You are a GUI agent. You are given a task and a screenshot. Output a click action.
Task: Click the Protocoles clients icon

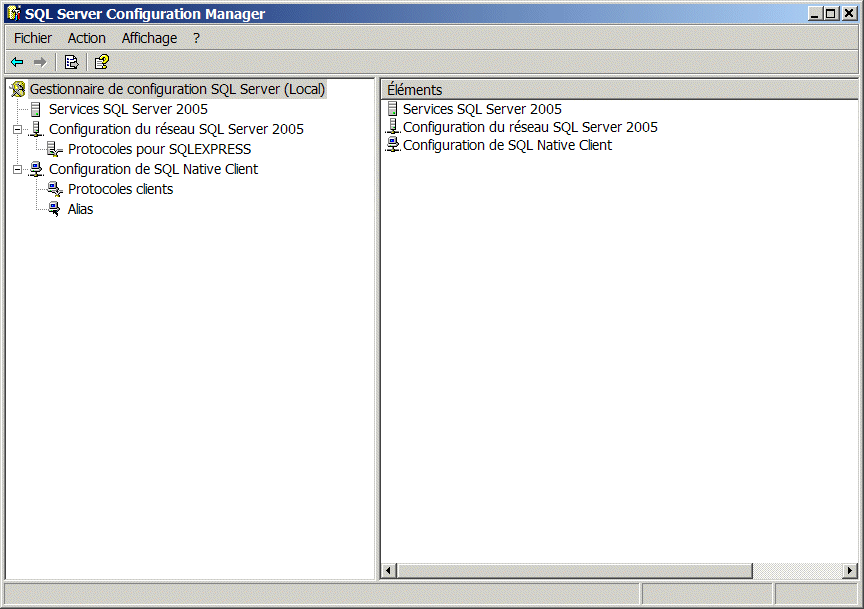pyautogui.click(x=55, y=189)
